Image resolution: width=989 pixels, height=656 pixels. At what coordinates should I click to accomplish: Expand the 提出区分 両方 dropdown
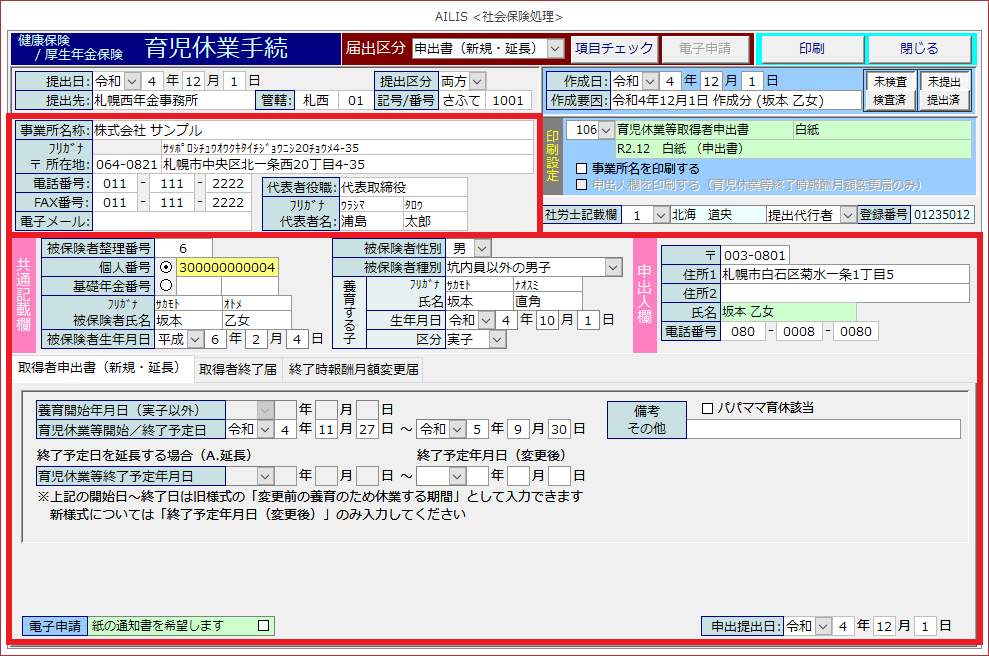pyautogui.click(x=477, y=81)
